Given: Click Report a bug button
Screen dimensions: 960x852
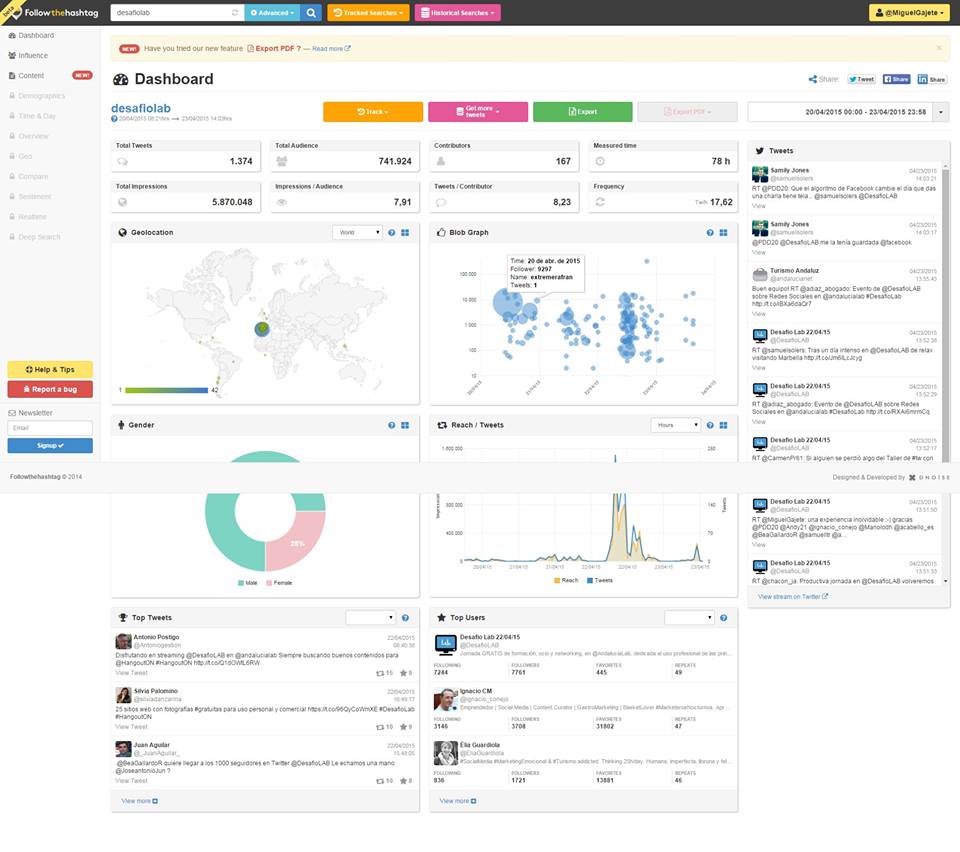Looking at the screenshot, I should coord(50,389).
